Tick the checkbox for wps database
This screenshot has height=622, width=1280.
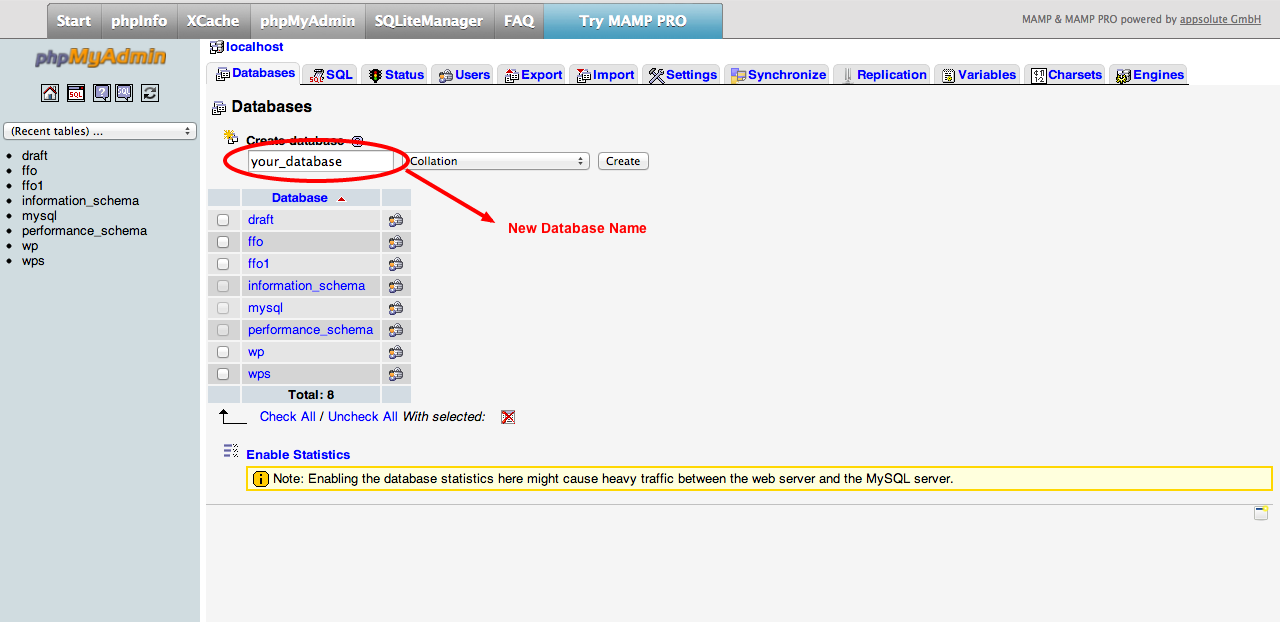point(223,374)
